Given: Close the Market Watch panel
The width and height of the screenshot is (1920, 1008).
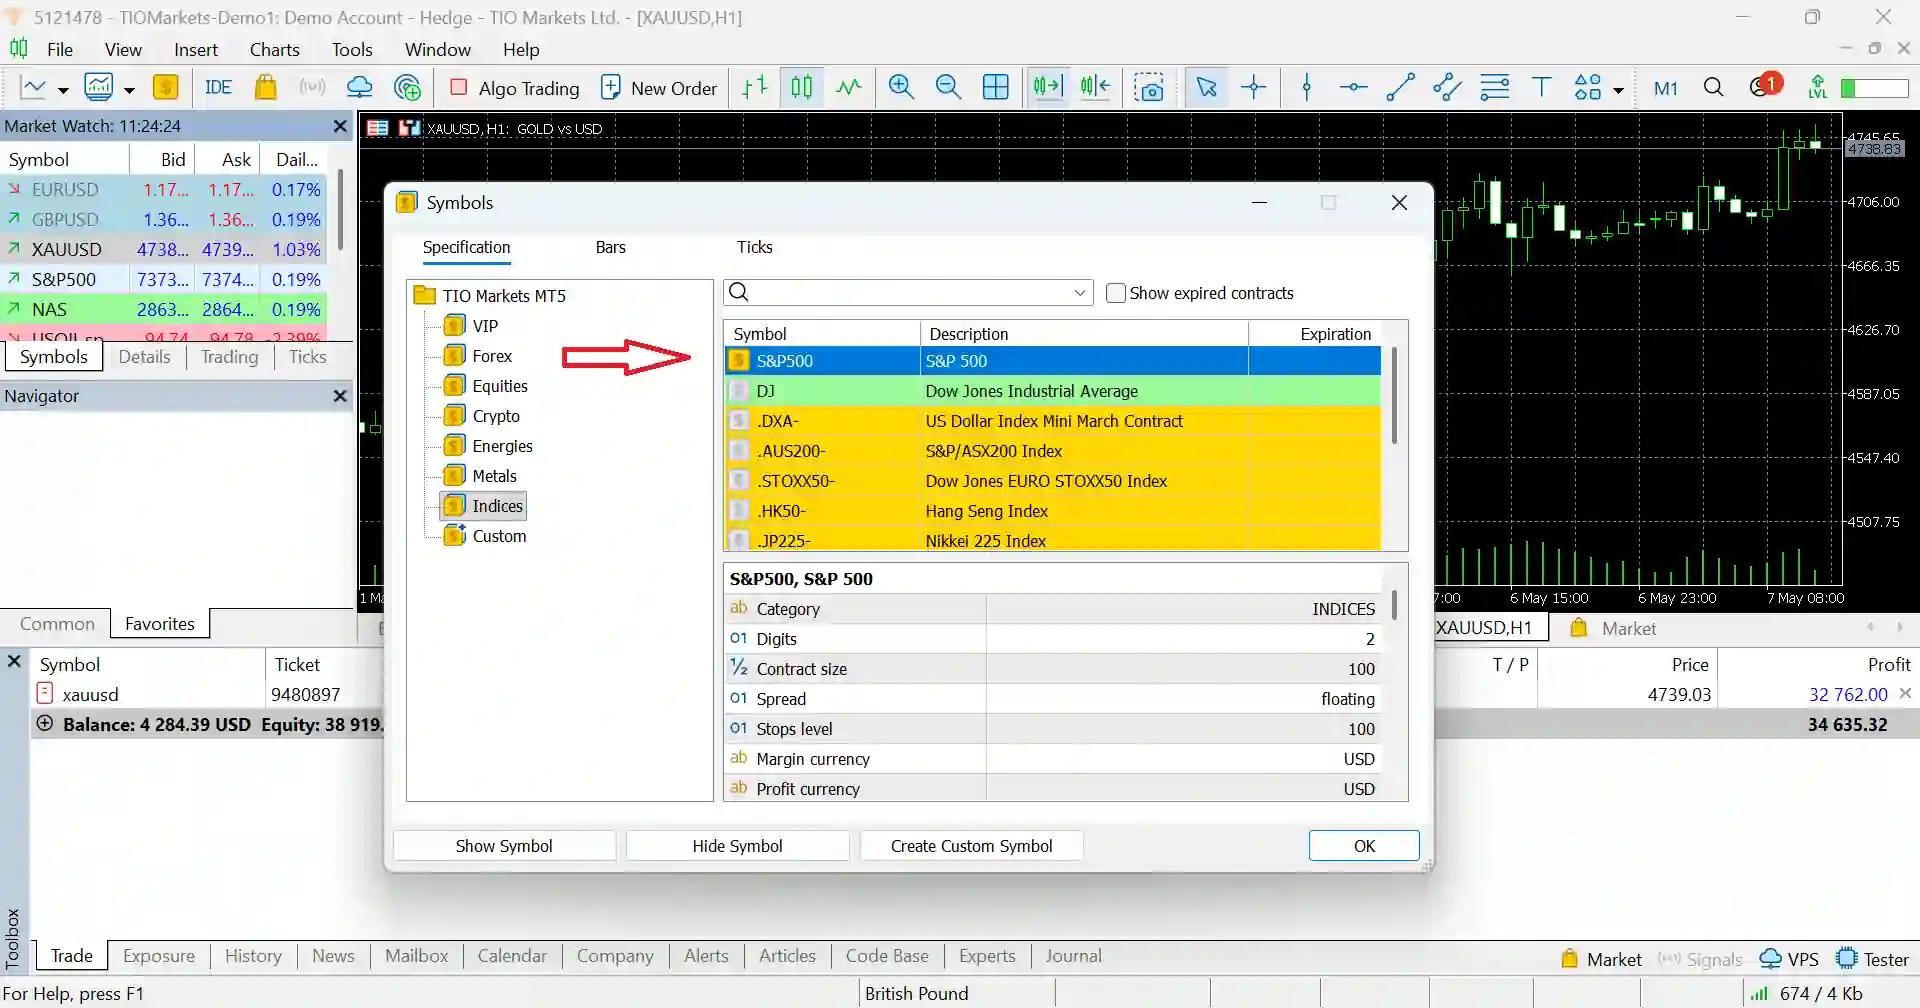Looking at the screenshot, I should coord(340,126).
